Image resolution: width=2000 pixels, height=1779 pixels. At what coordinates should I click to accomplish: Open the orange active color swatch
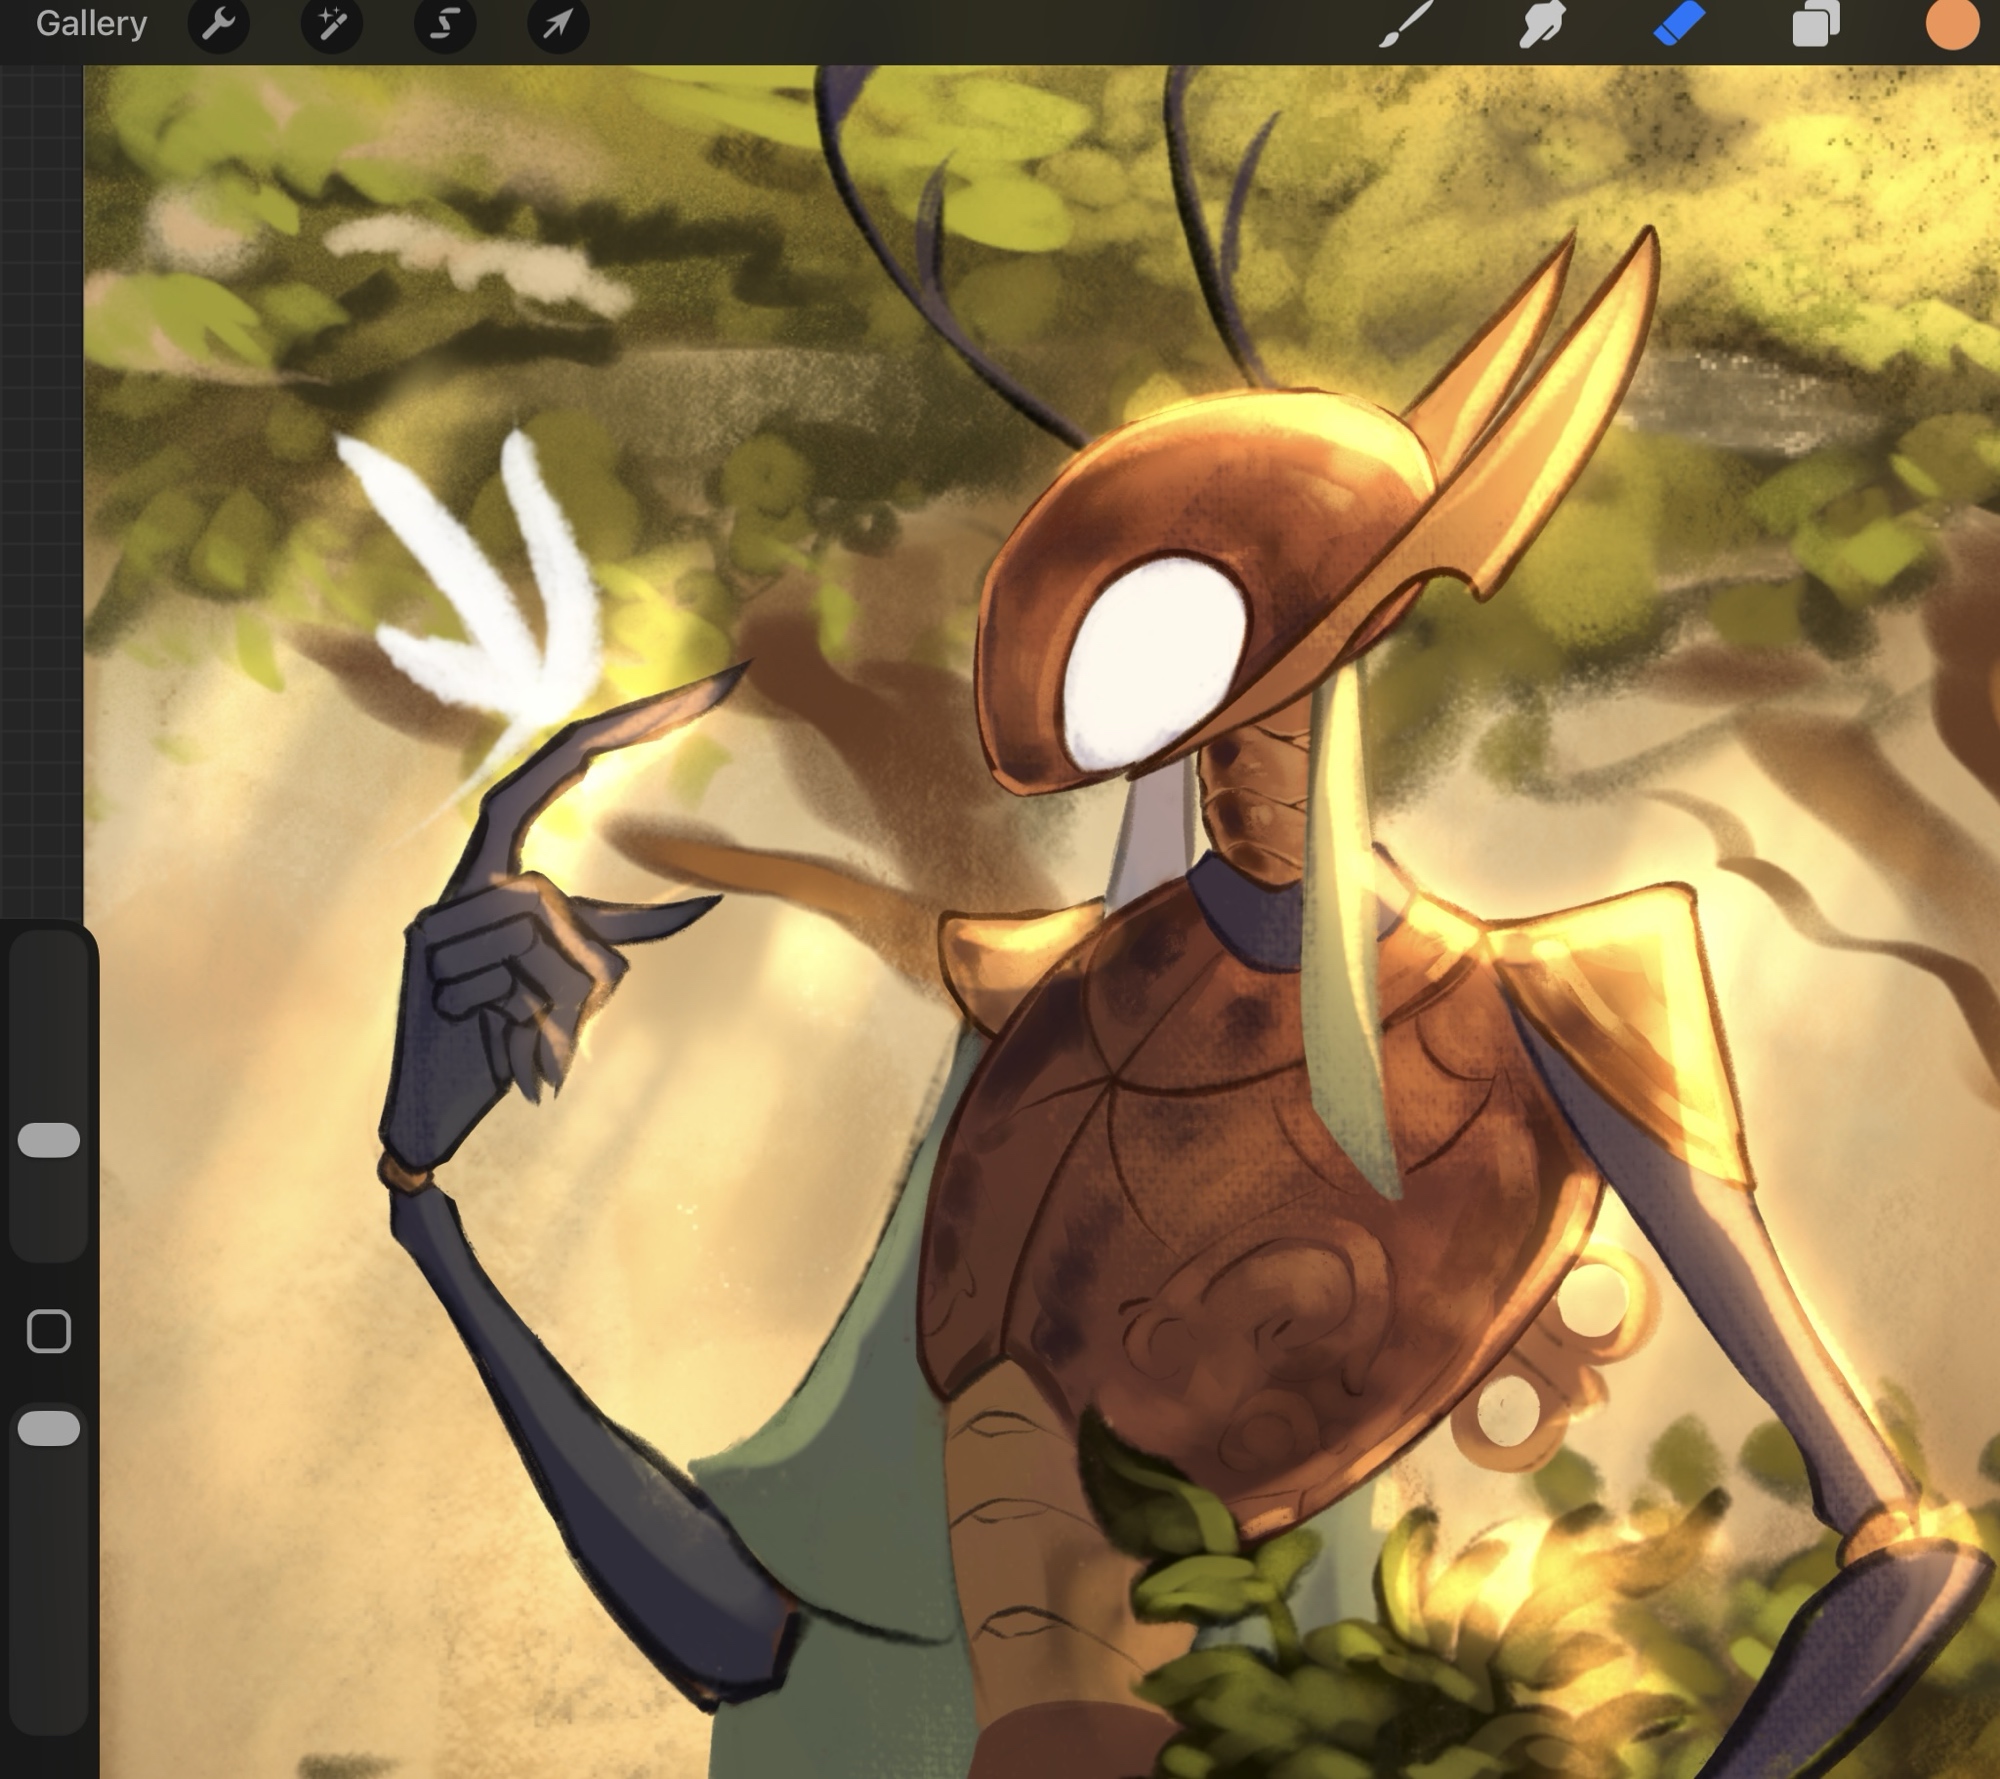click(1952, 24)
